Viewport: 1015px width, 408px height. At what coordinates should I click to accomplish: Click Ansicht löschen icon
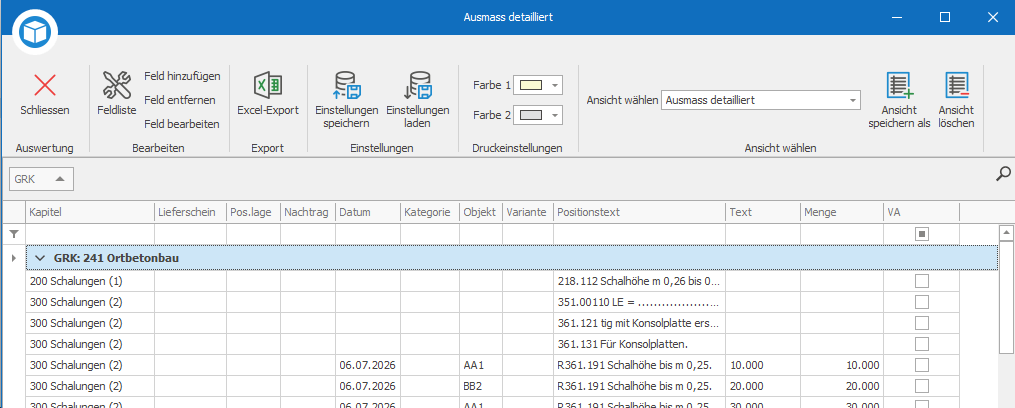(956, 85)
